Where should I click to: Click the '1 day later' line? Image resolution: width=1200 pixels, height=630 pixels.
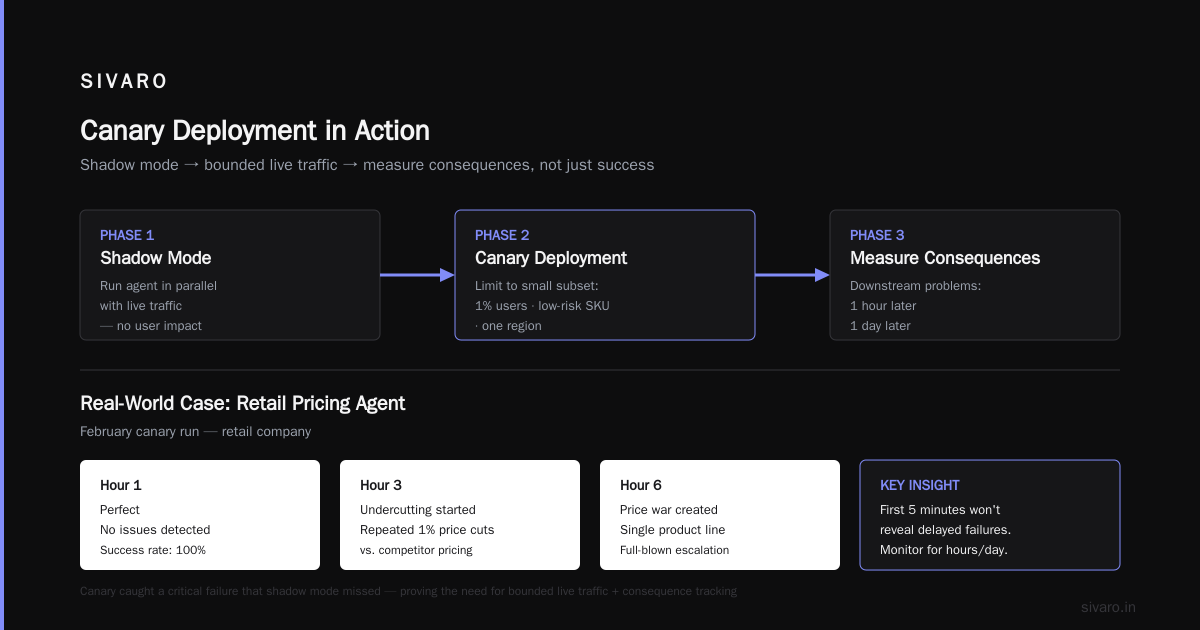(x=880, y=326)
